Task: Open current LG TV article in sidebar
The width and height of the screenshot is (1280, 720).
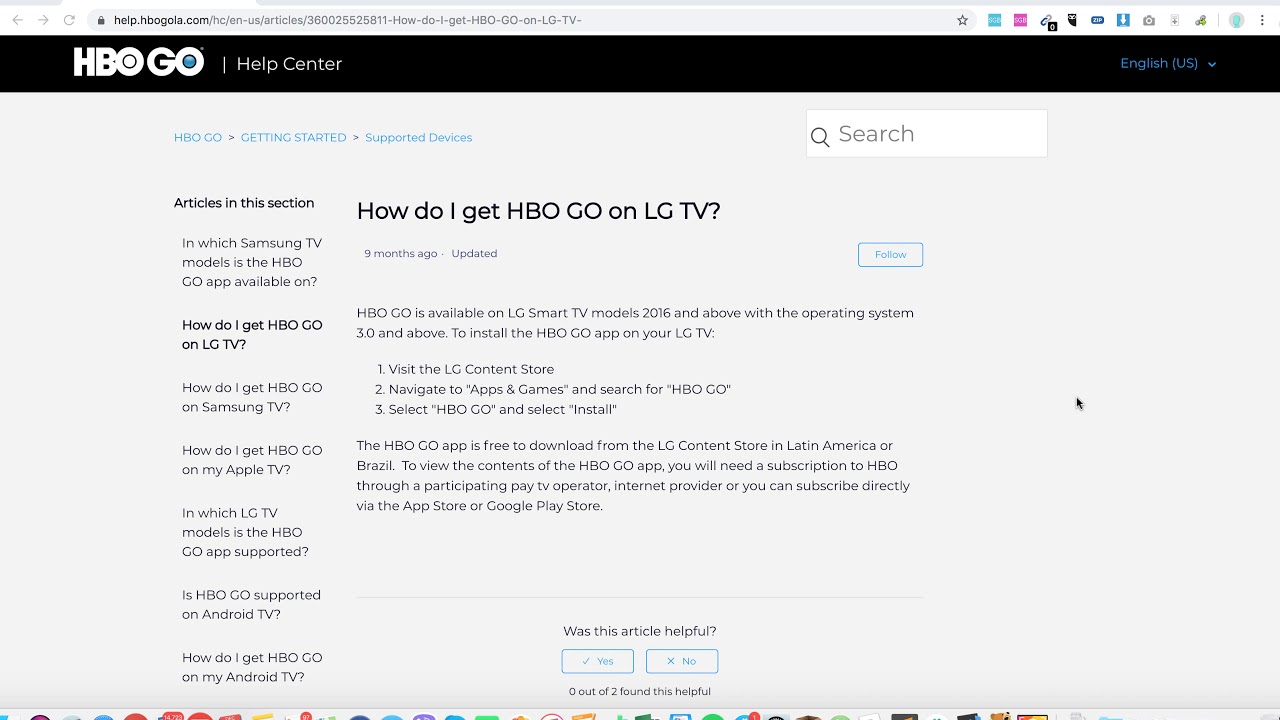Action: pyautogui.click(x=252, y=334)
